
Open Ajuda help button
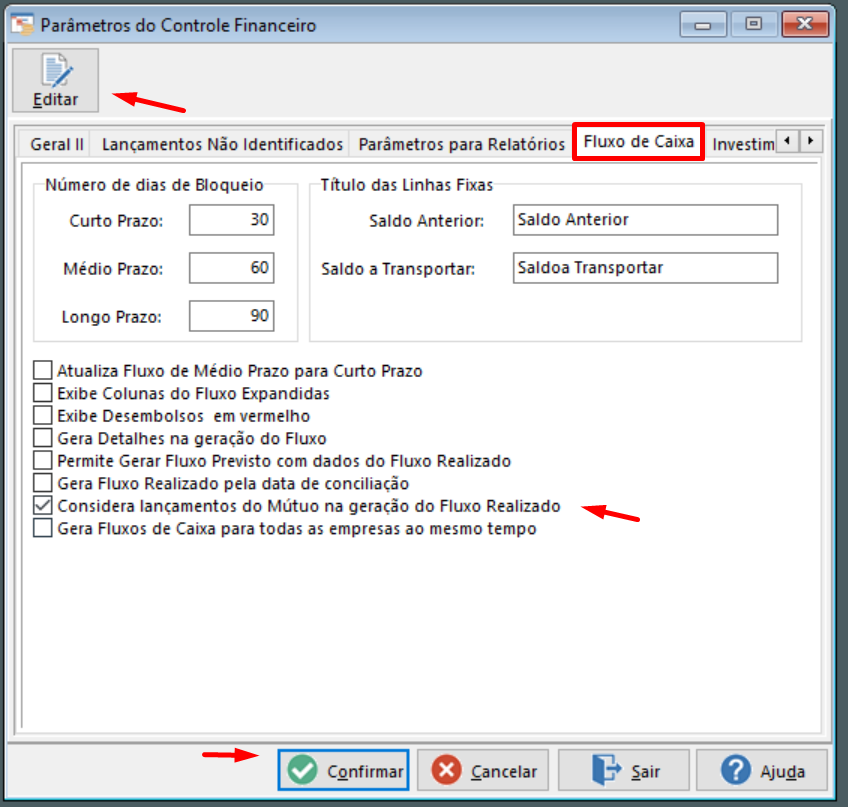pos(762,770)
